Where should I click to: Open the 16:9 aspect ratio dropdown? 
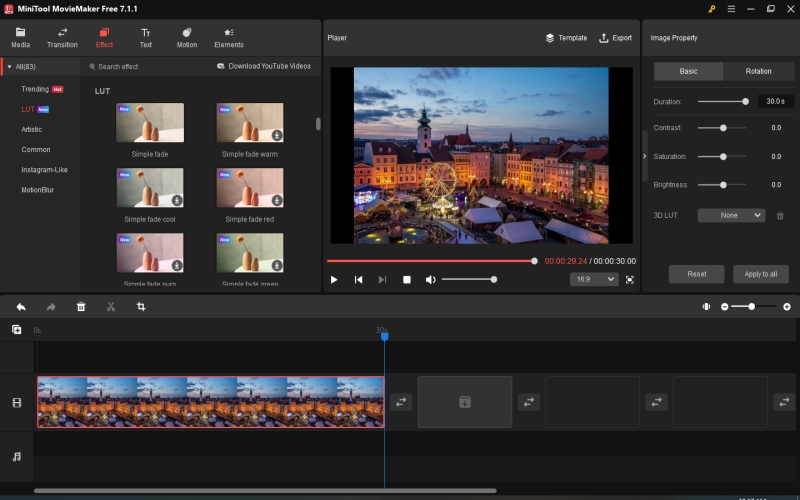pos(594,280)
